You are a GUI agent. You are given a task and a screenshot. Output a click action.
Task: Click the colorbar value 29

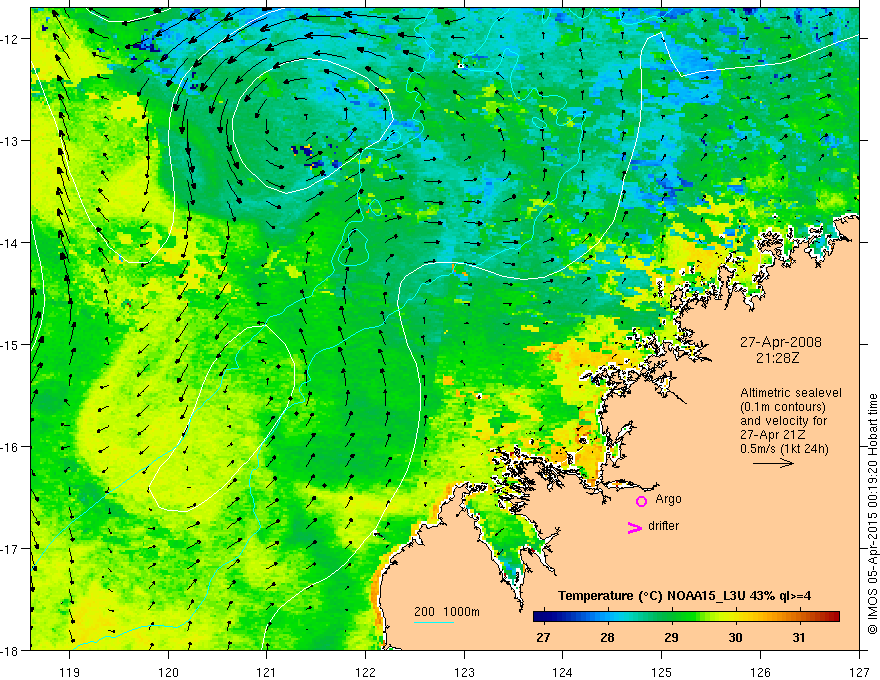pyautogui.click(x=671, y=638)
